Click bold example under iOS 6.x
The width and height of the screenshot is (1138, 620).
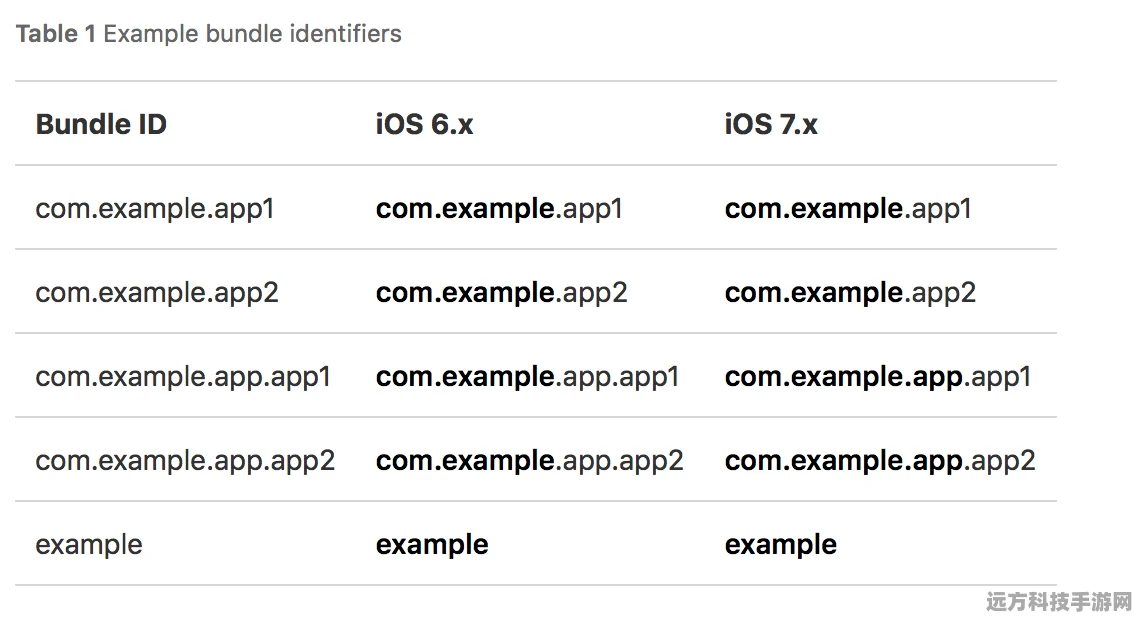click(x=432, y=545)
